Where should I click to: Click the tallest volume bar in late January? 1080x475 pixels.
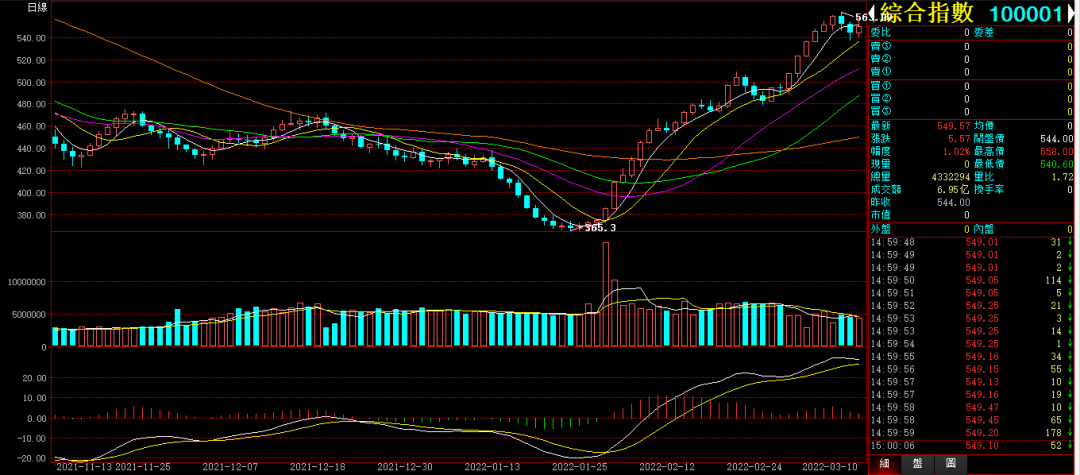[x=605, y=294]
